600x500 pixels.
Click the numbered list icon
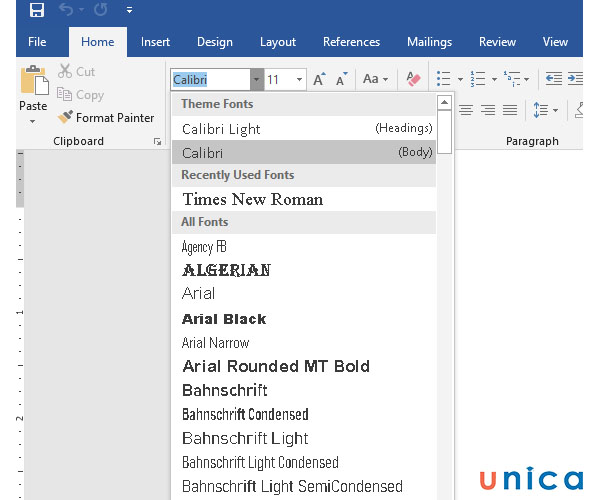pos(478,80)
